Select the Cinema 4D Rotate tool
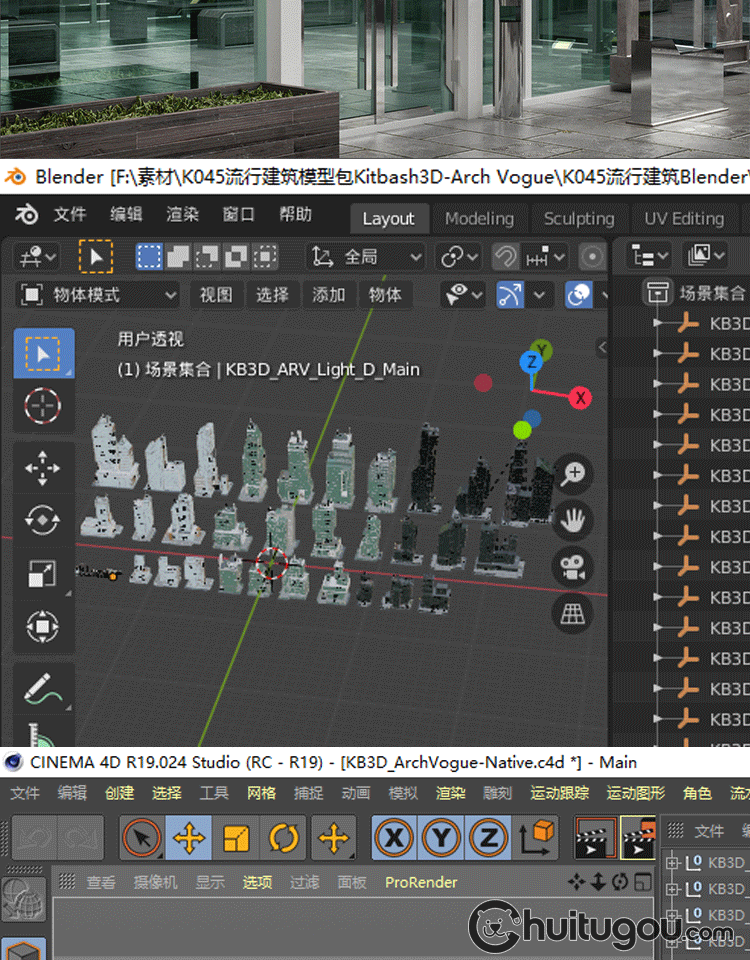Screen dimensions: 750x960 coord(283,838)
